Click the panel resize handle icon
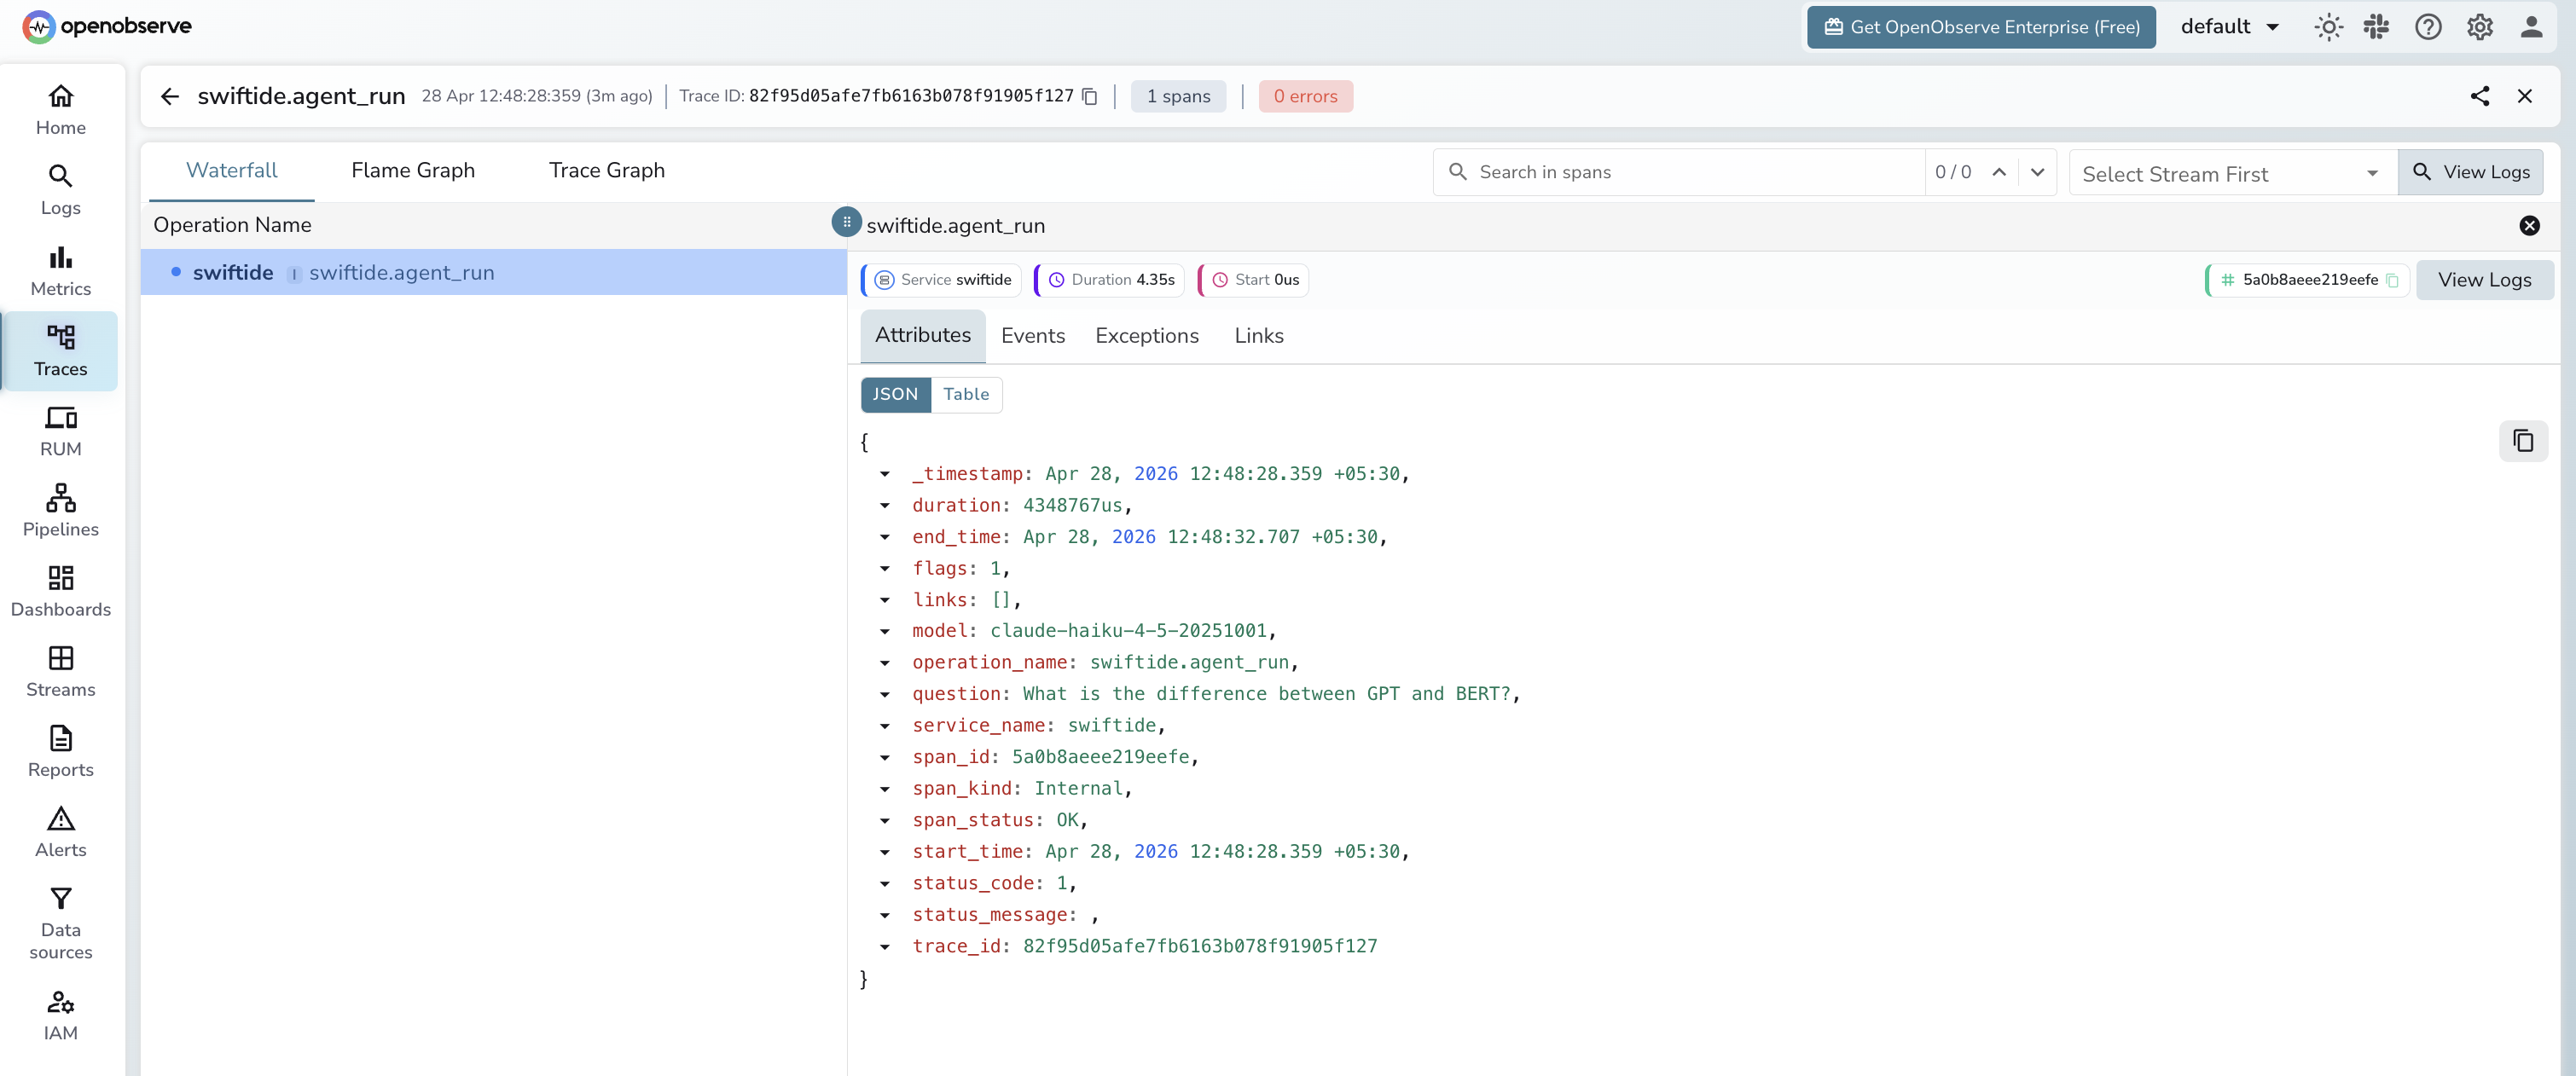The height and width of the screenshot is (1076, 2576). coord(846,222)
